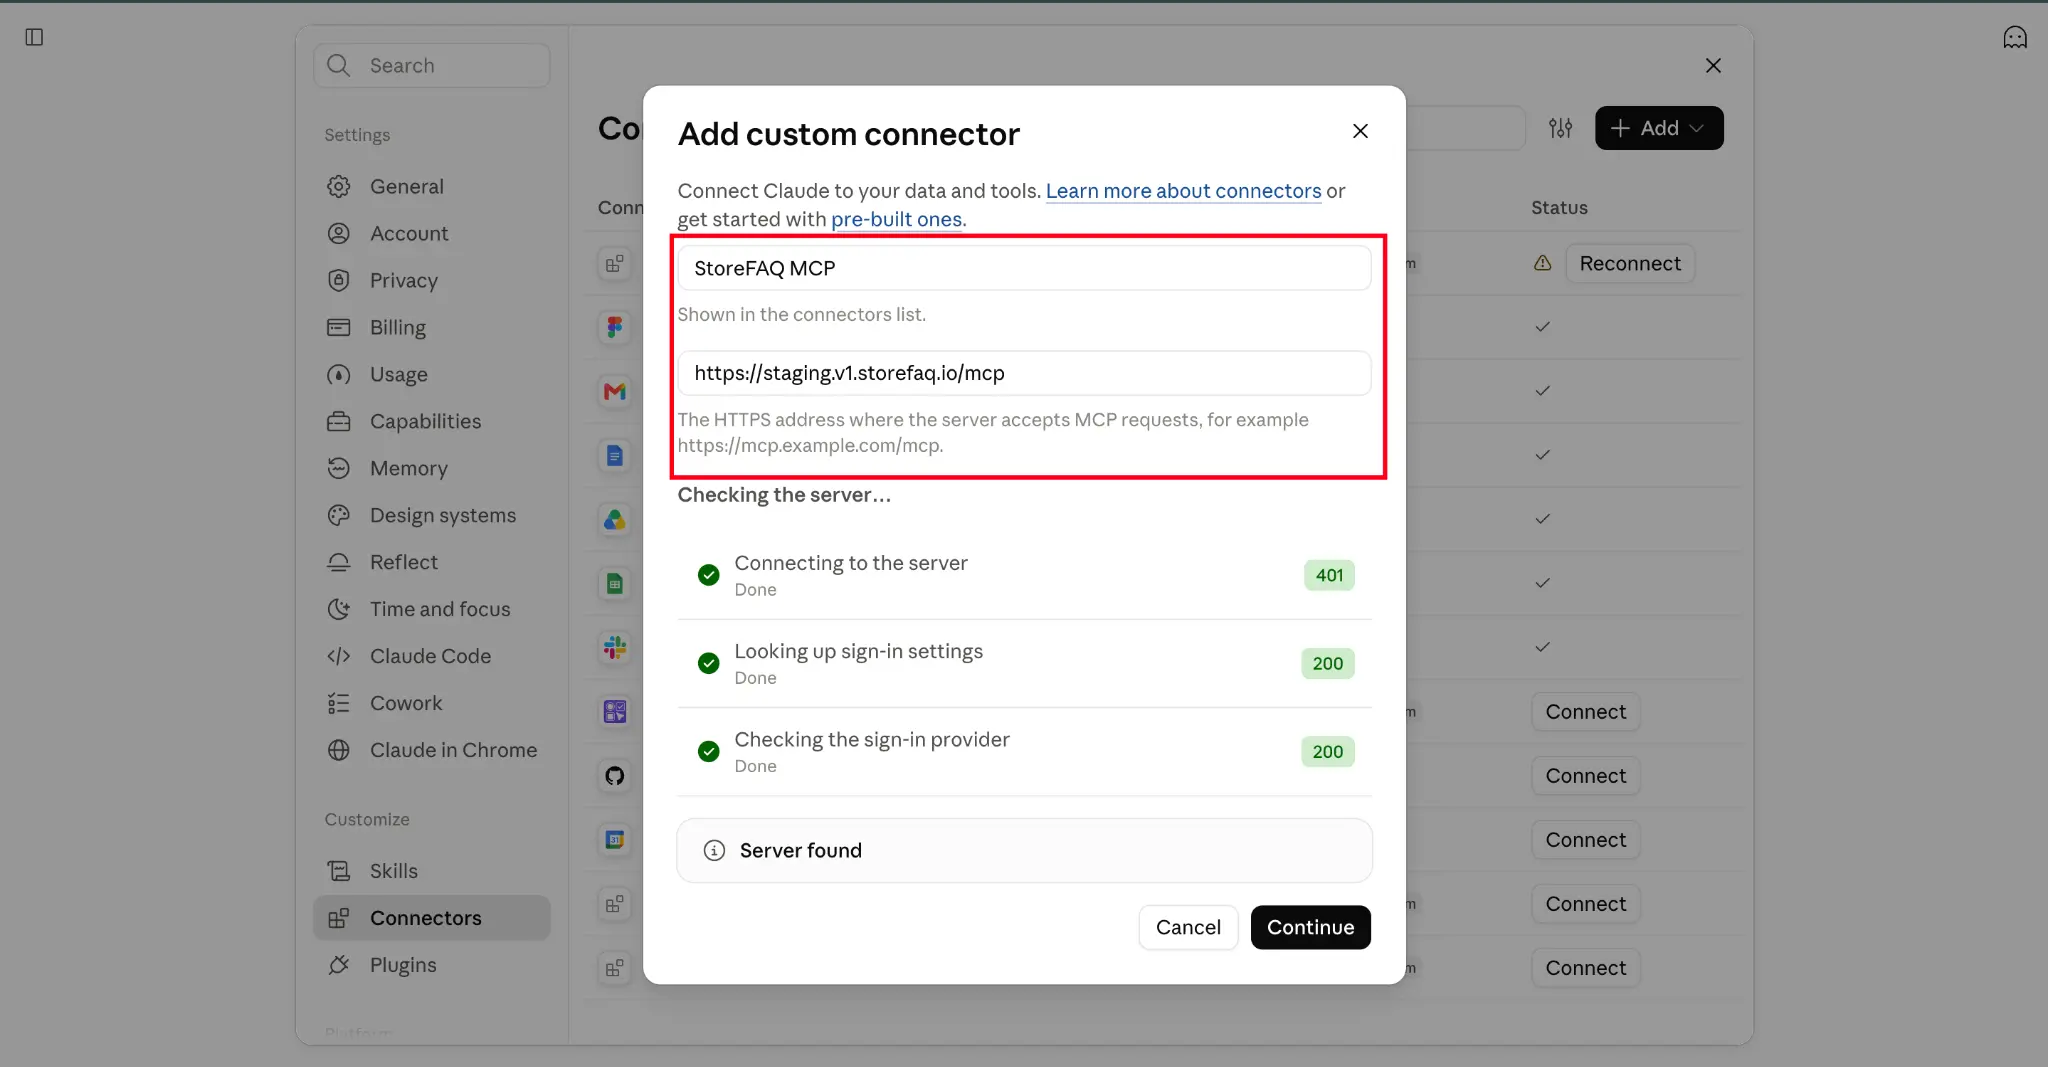Click Cancel in the dialog
The height and width of the screenshot is (1067, 2048).
1188,927
